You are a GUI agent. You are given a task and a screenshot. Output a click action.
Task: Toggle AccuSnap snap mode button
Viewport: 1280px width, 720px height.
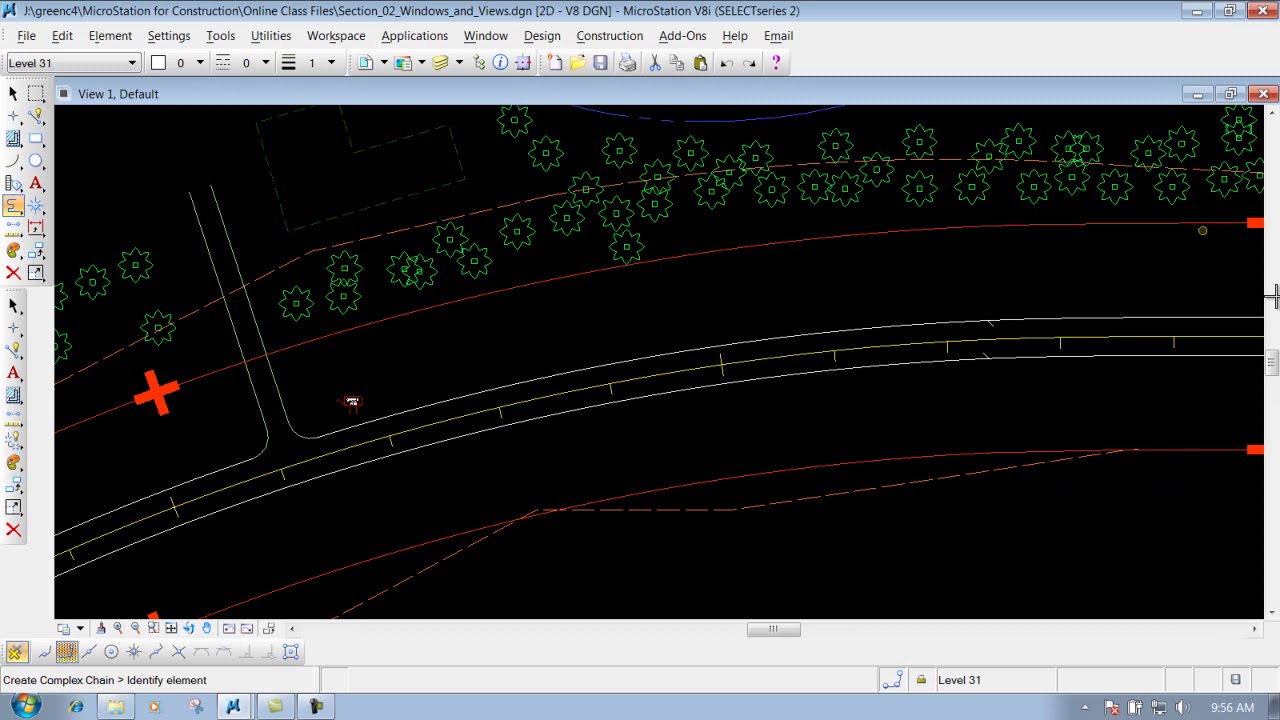(x=16, y=652)
